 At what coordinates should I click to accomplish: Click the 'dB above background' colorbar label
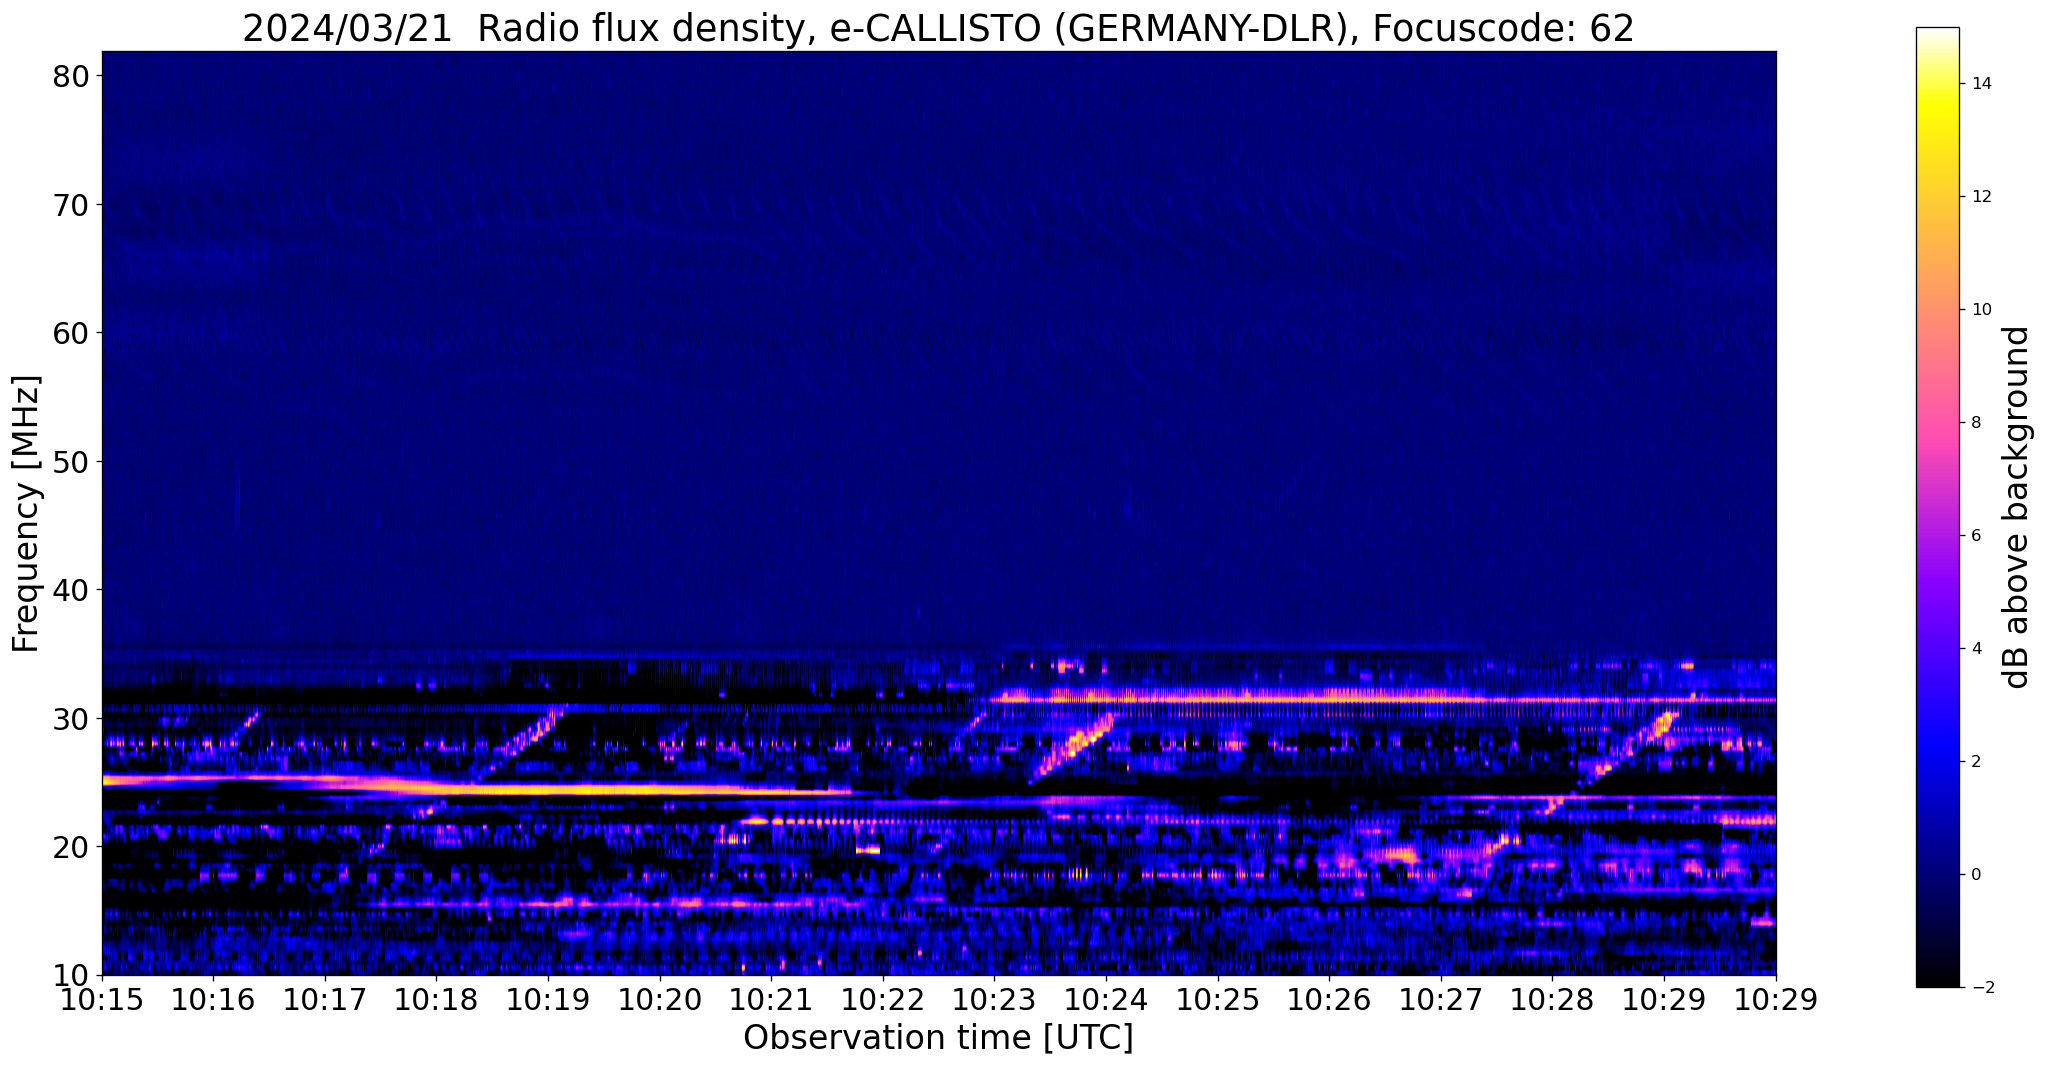point(2017,507)
